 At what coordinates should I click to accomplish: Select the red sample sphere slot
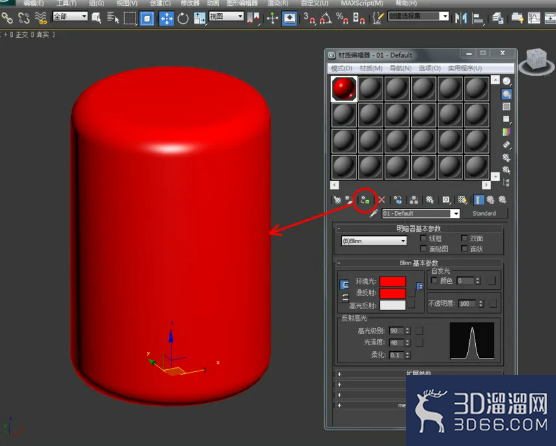pos(344,89)
